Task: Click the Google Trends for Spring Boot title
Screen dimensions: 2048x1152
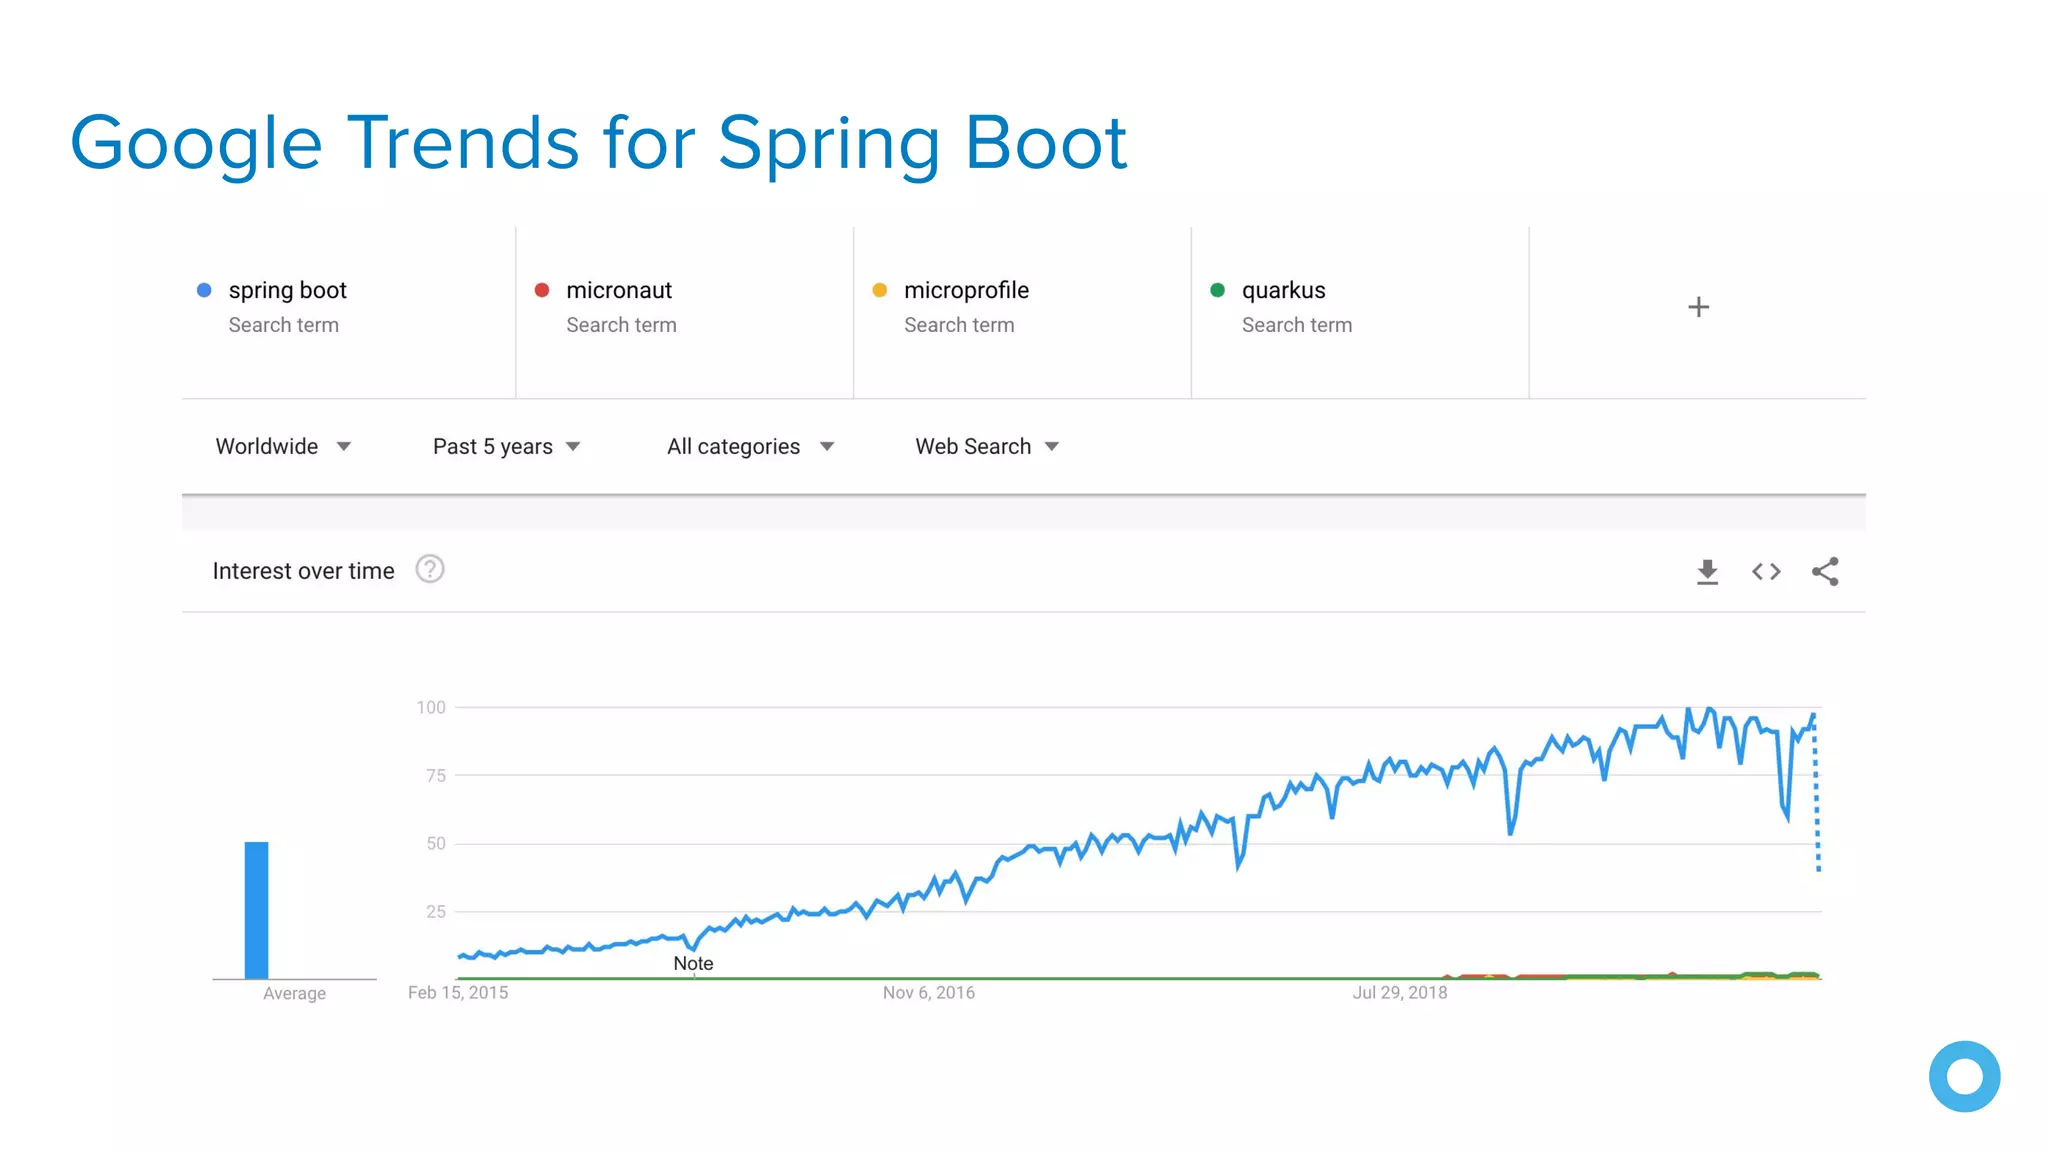Action: [598, 145]
